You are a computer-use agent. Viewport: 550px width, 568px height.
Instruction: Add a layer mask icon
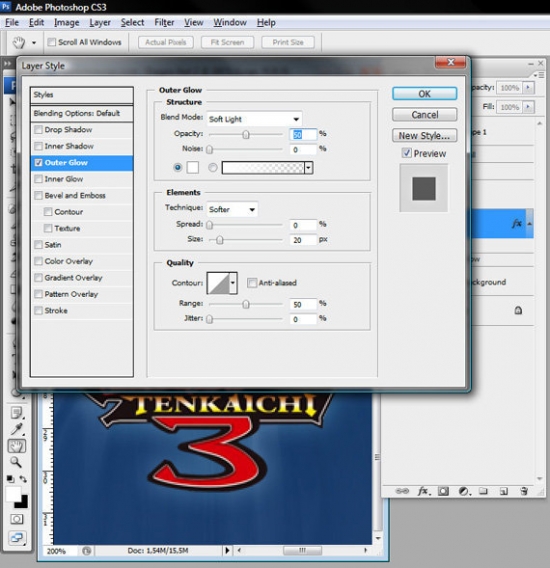point(443,491)
